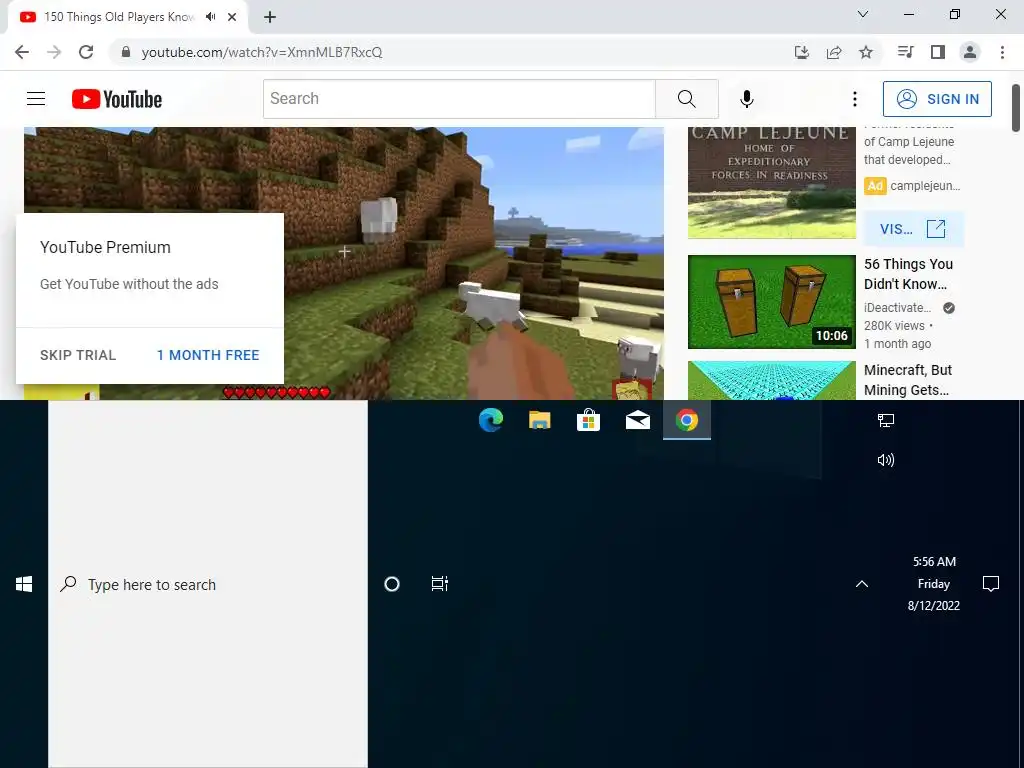This screenshot has width=1024, height=768.
Task: Open File Explorer from taskbar
Action: click(x=540, y=420)
